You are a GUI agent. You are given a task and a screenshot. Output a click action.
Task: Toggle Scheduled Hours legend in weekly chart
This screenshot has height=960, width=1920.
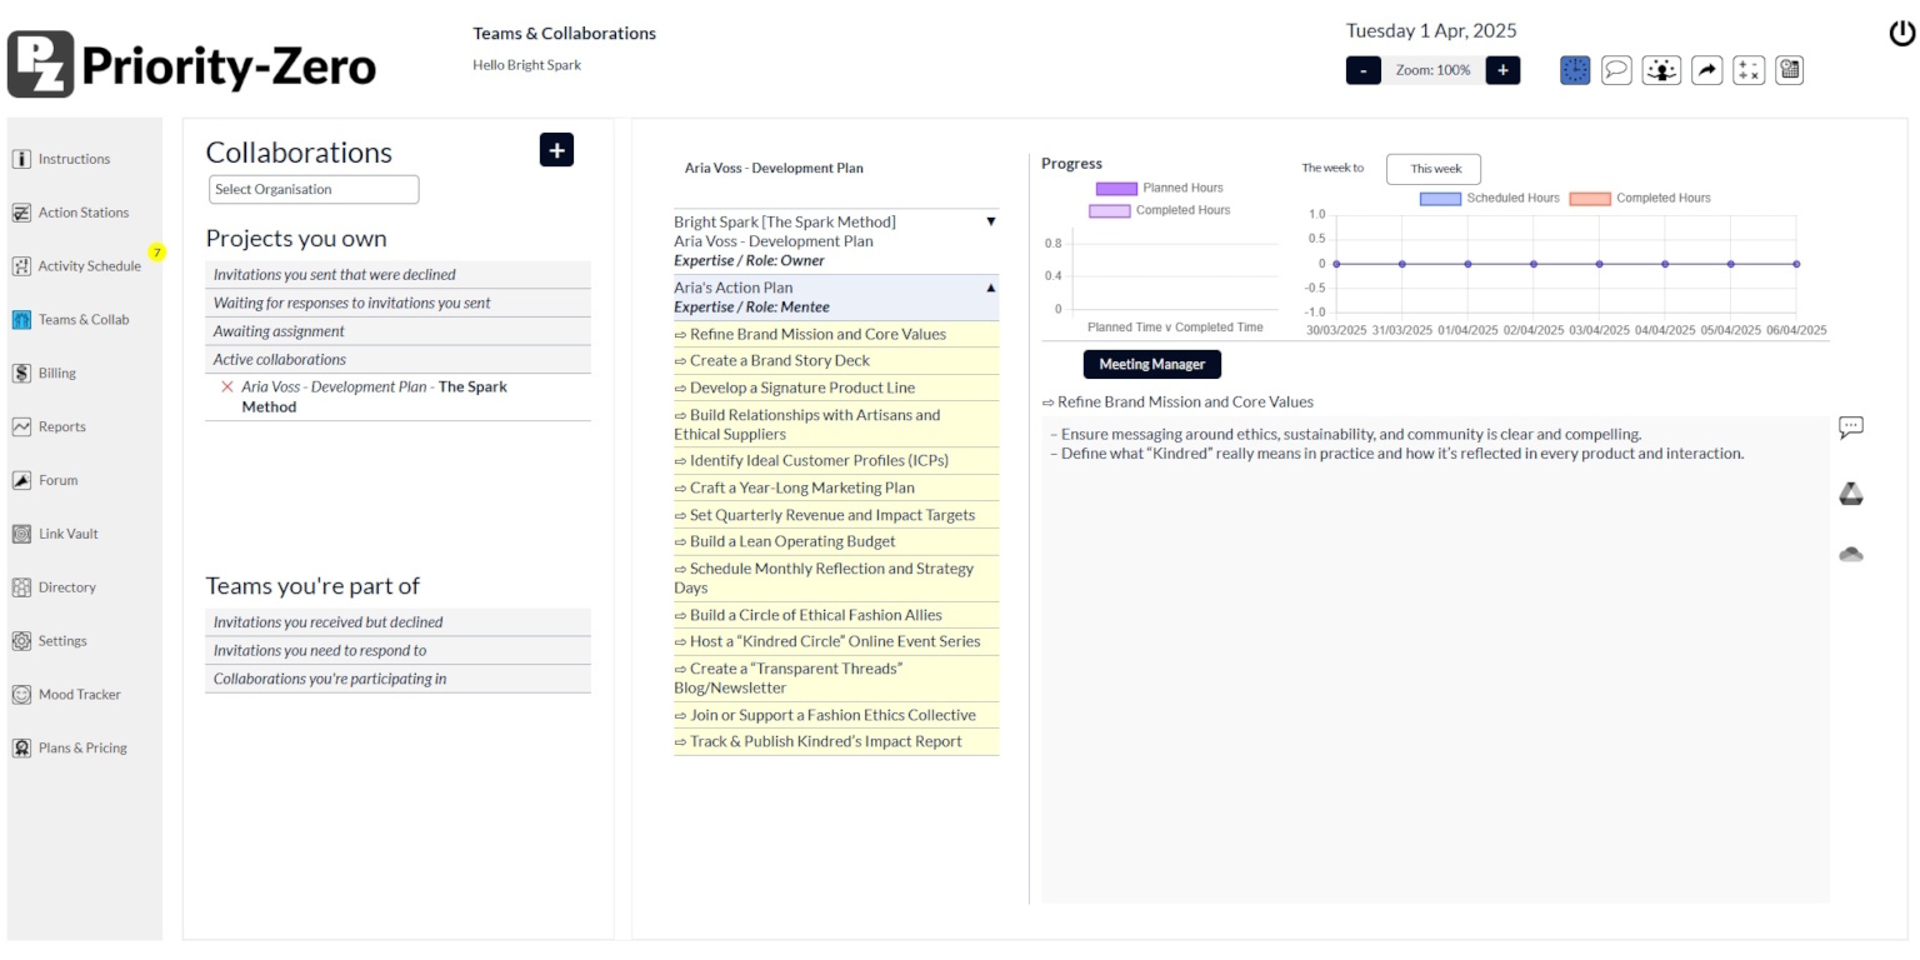point(1439,198)
